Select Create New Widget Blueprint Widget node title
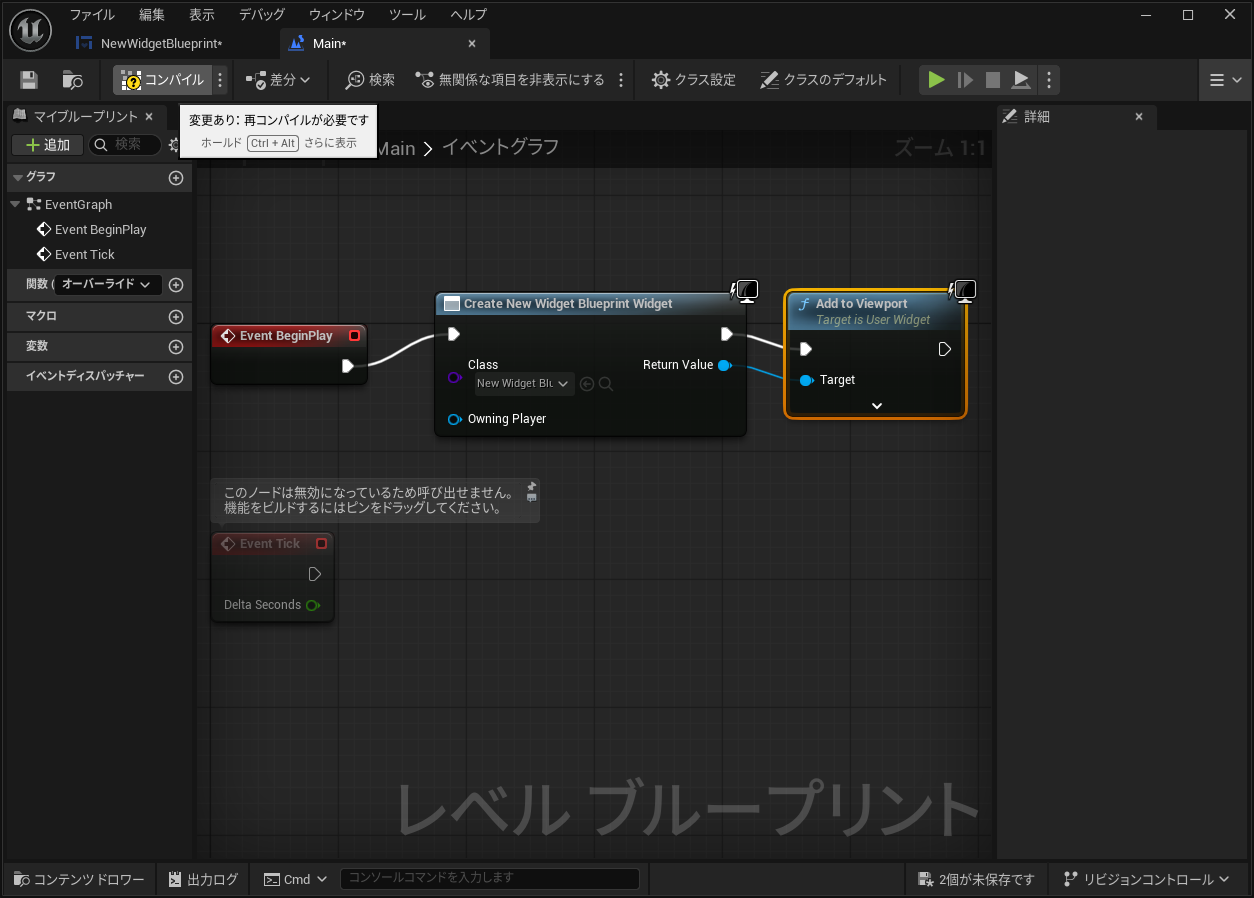 (568, 304)
